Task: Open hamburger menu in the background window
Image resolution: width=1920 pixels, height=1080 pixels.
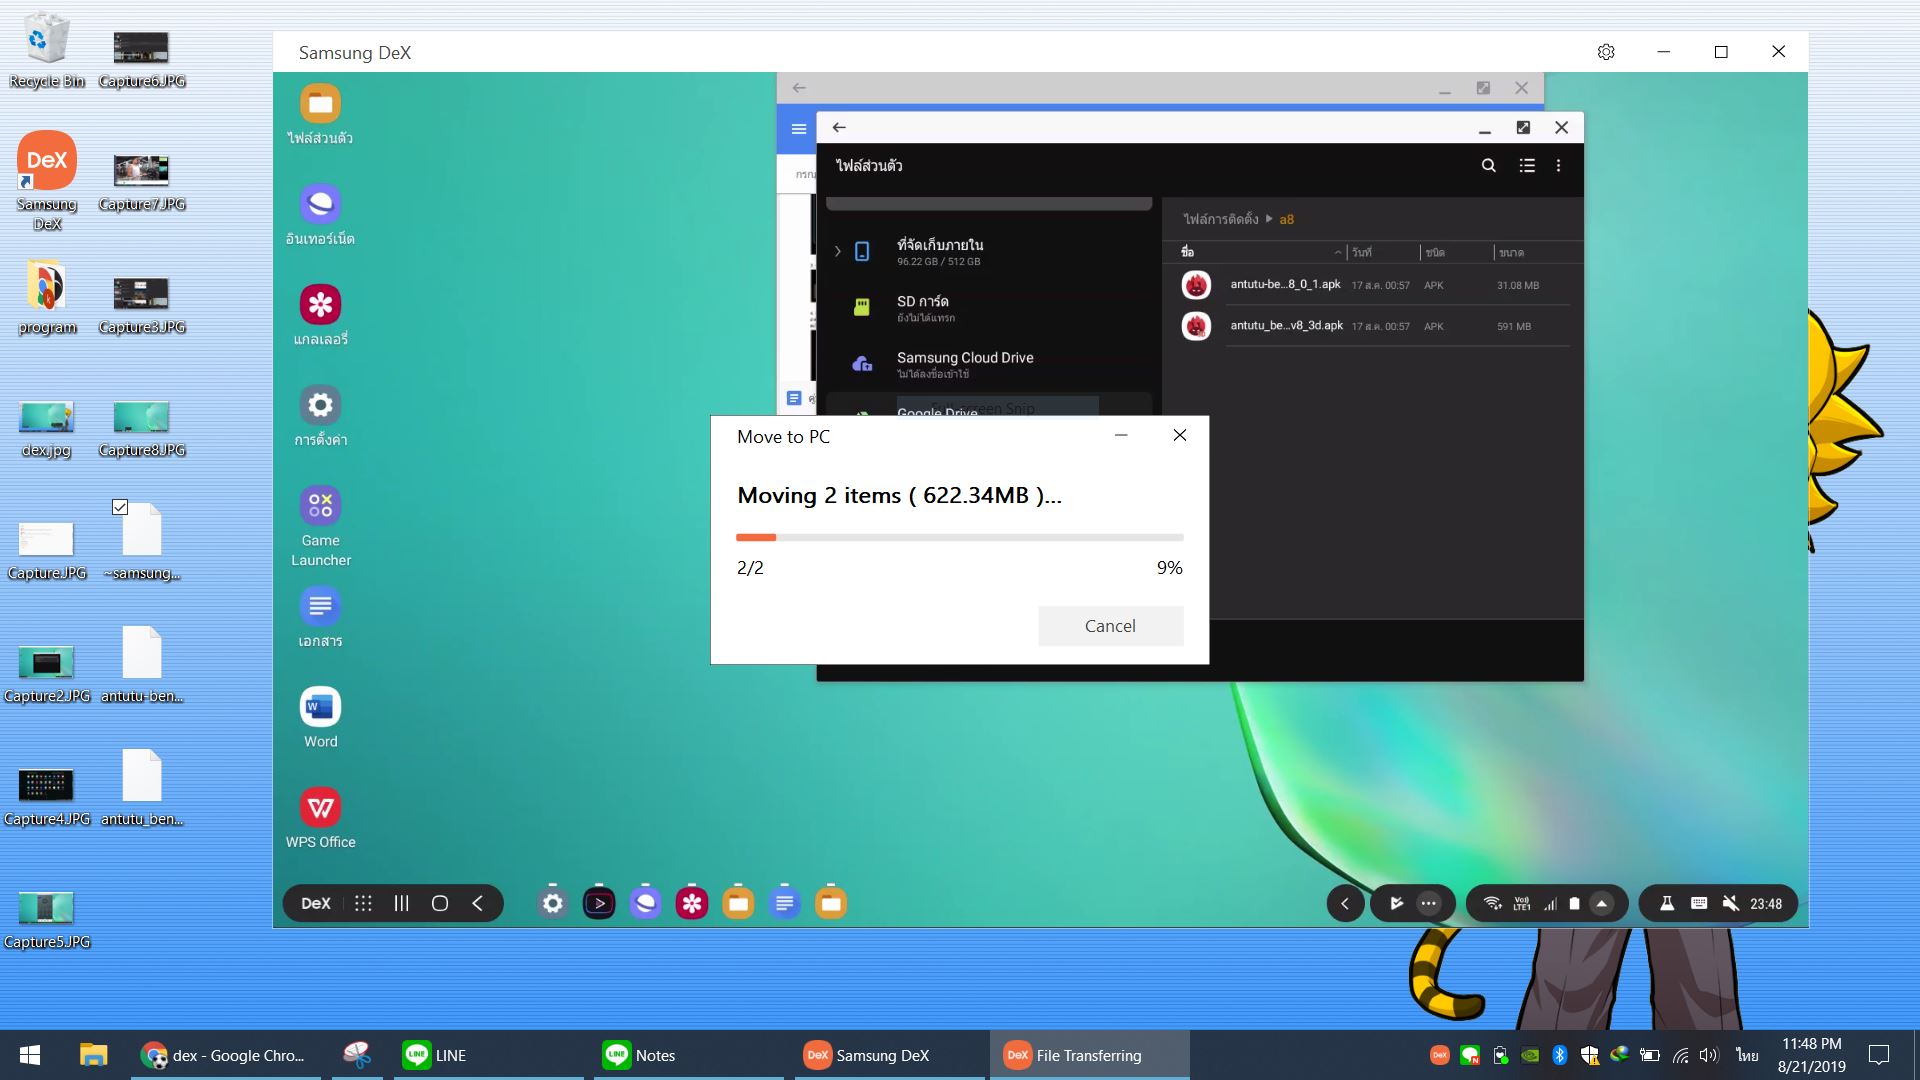Action: (798, 129)
